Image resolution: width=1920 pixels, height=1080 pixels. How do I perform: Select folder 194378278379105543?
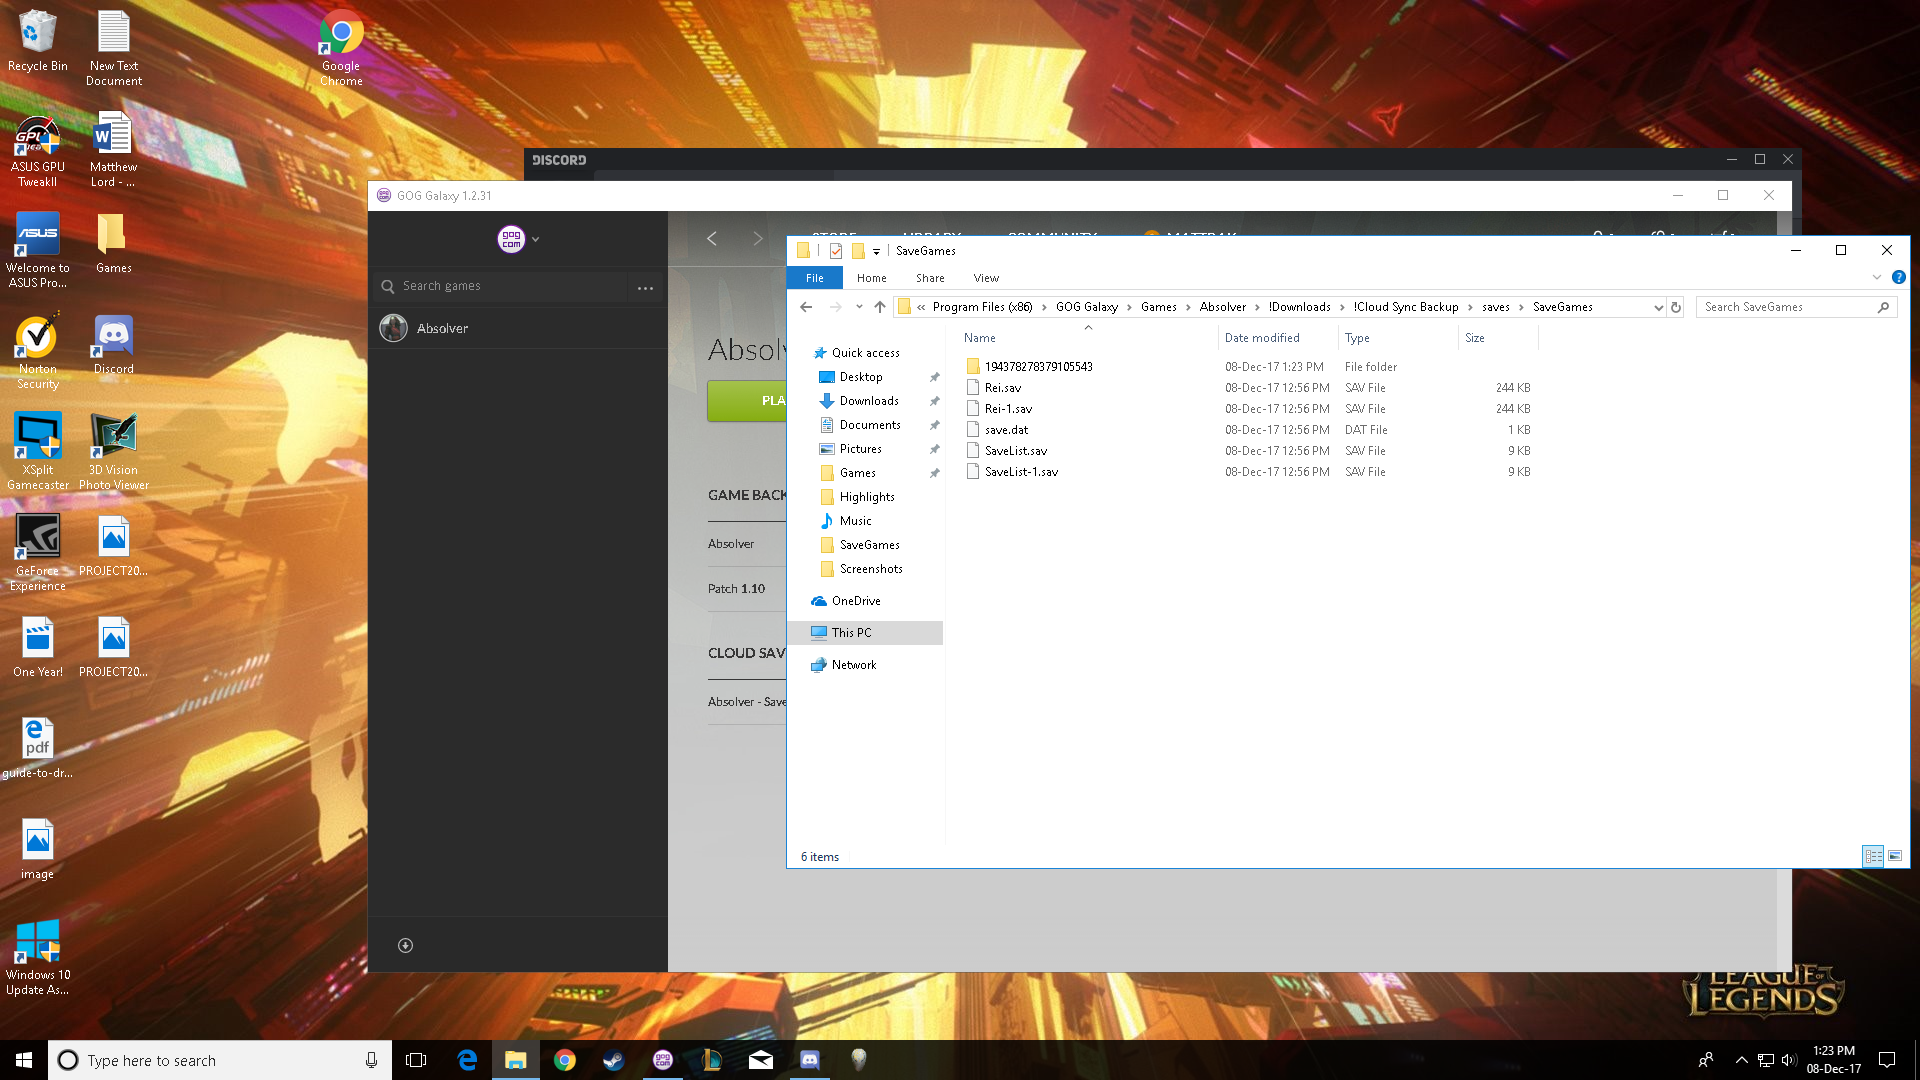pyautogui.click(x=1038, y=367)
